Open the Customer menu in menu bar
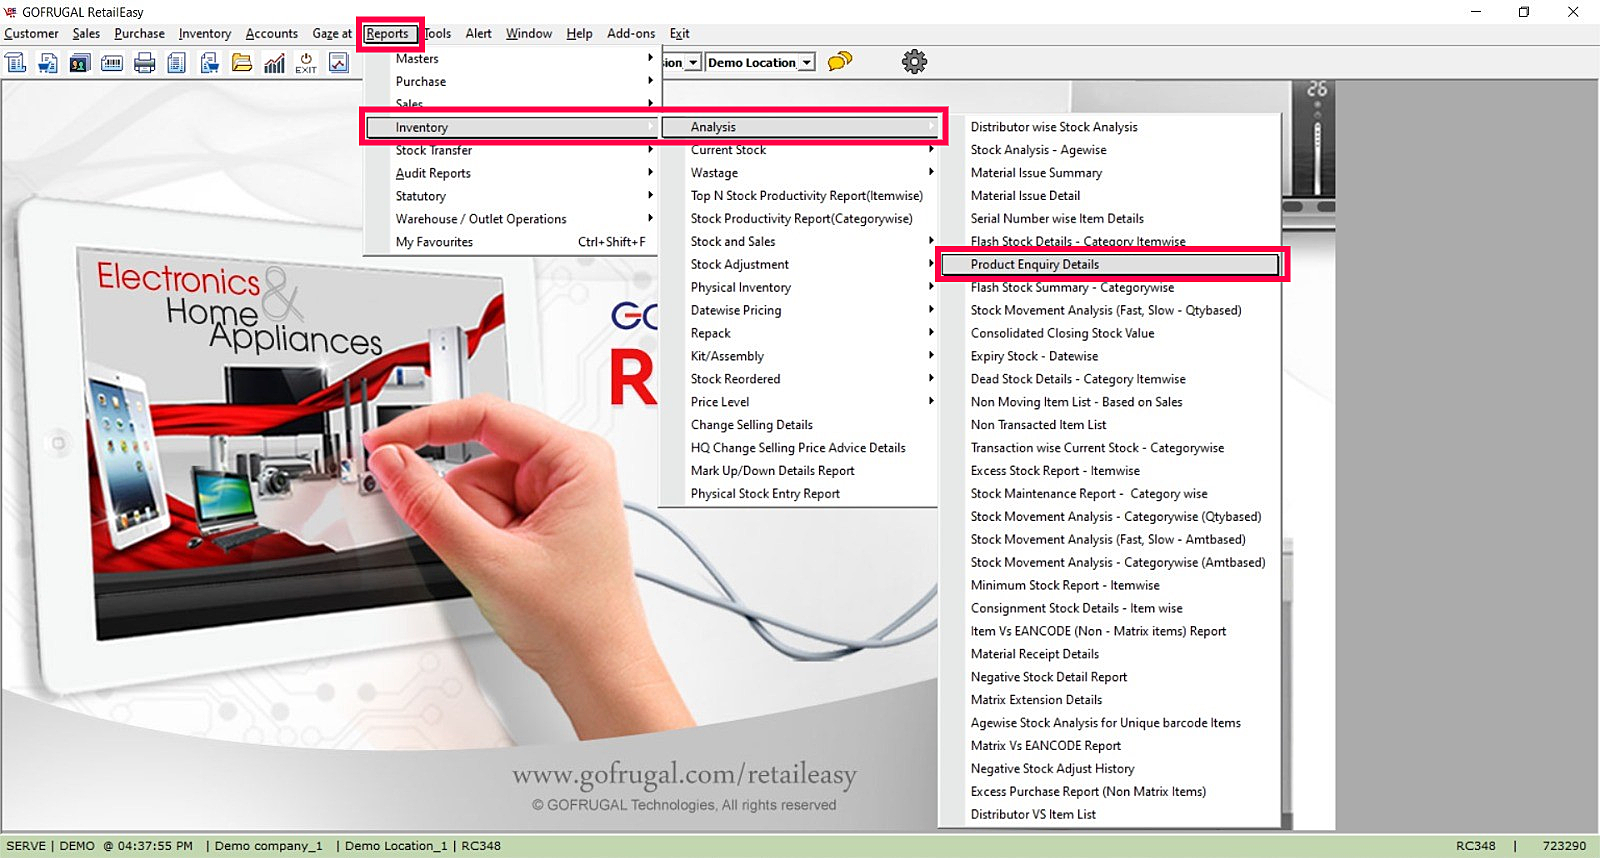Viewport: 1600px width, 858px height. (x=31, y=34)
